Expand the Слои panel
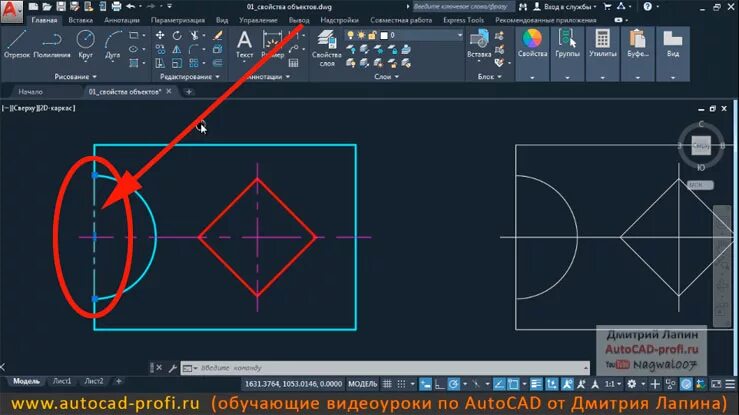 click(386, 76)
